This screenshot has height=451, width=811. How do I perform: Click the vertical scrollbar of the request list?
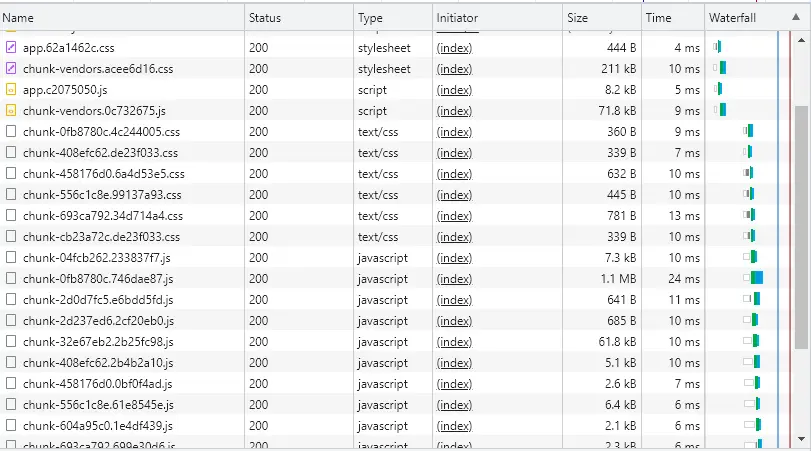[x=801, y=200]
